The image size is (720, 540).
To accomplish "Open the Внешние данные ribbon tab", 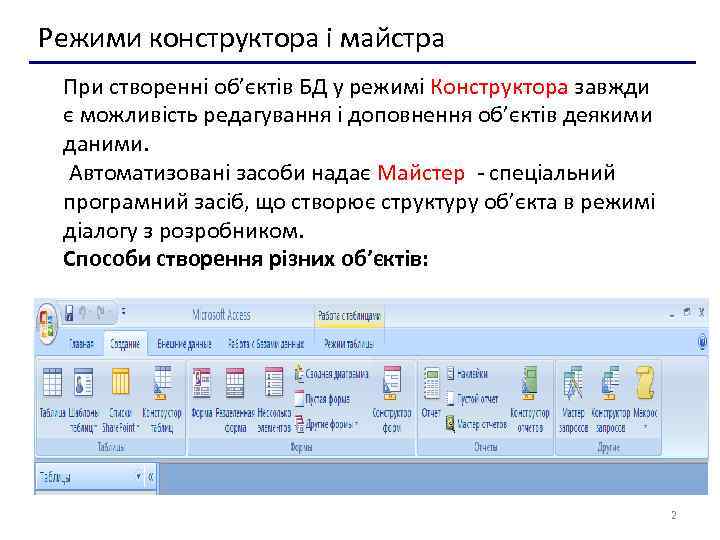I will (184, 344).
